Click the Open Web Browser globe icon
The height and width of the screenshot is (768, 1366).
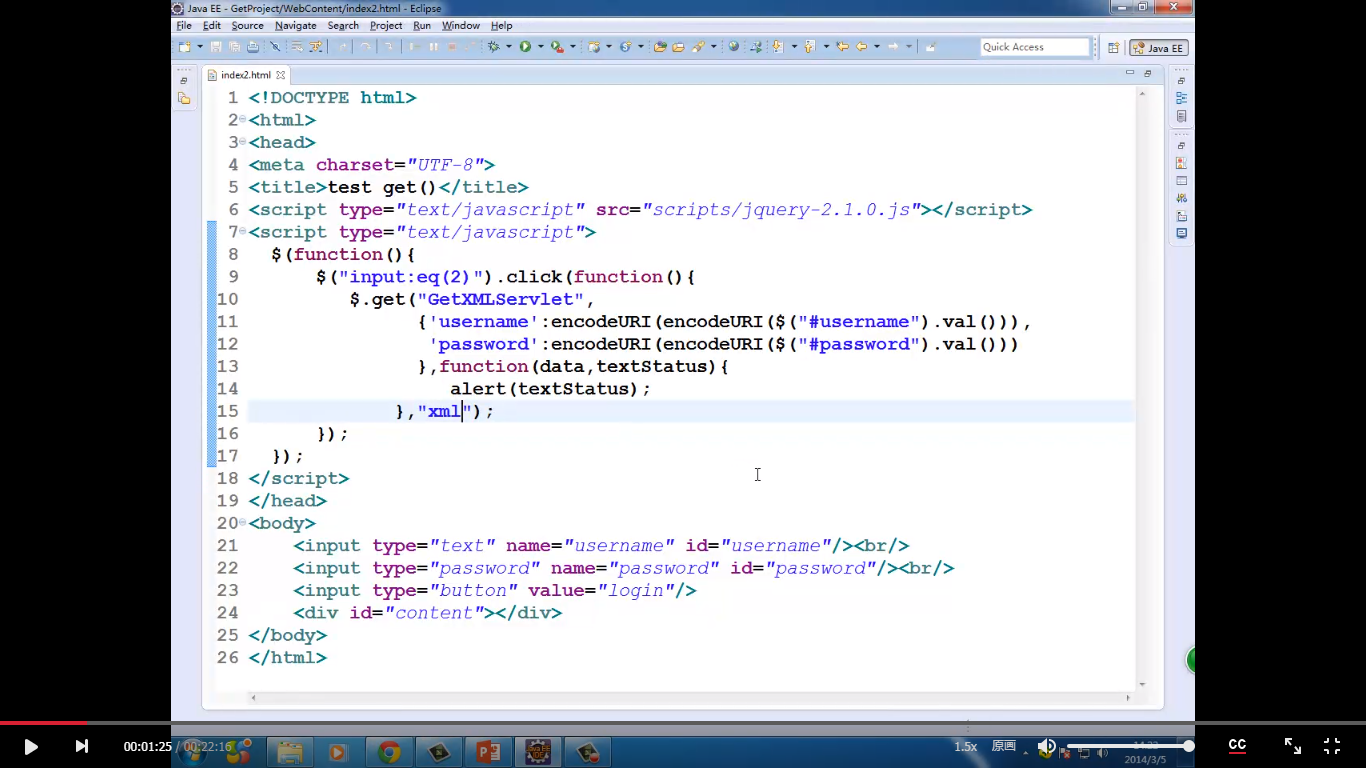(734, 46)
